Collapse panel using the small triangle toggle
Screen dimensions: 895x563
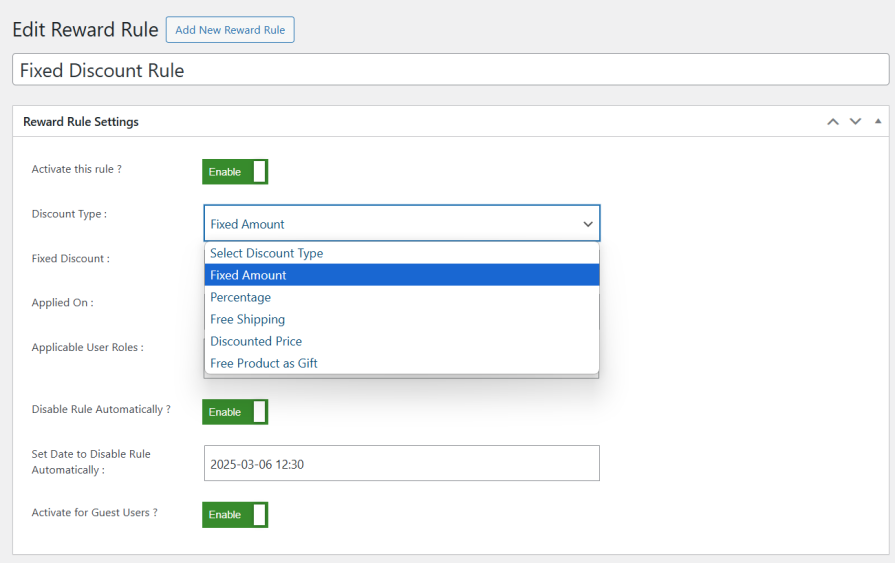pos(878,122)
